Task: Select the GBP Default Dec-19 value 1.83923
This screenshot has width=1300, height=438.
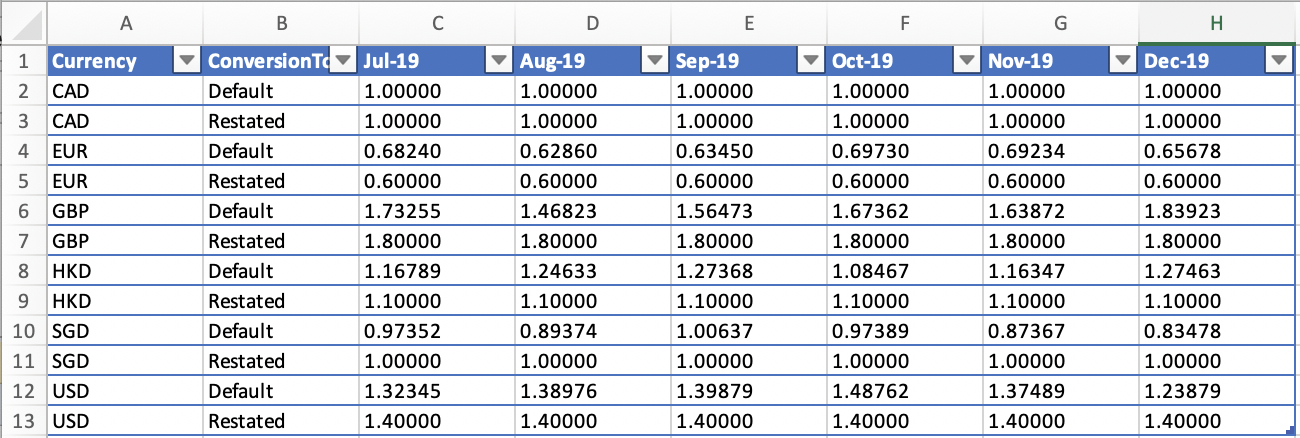Action: 1216,211
